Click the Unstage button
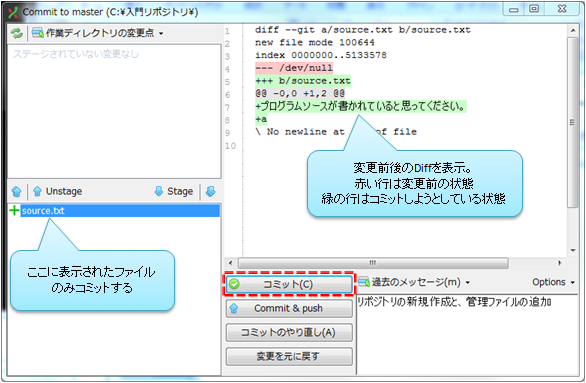The height and width of the screenshot is (383, 586). (58, 192)
